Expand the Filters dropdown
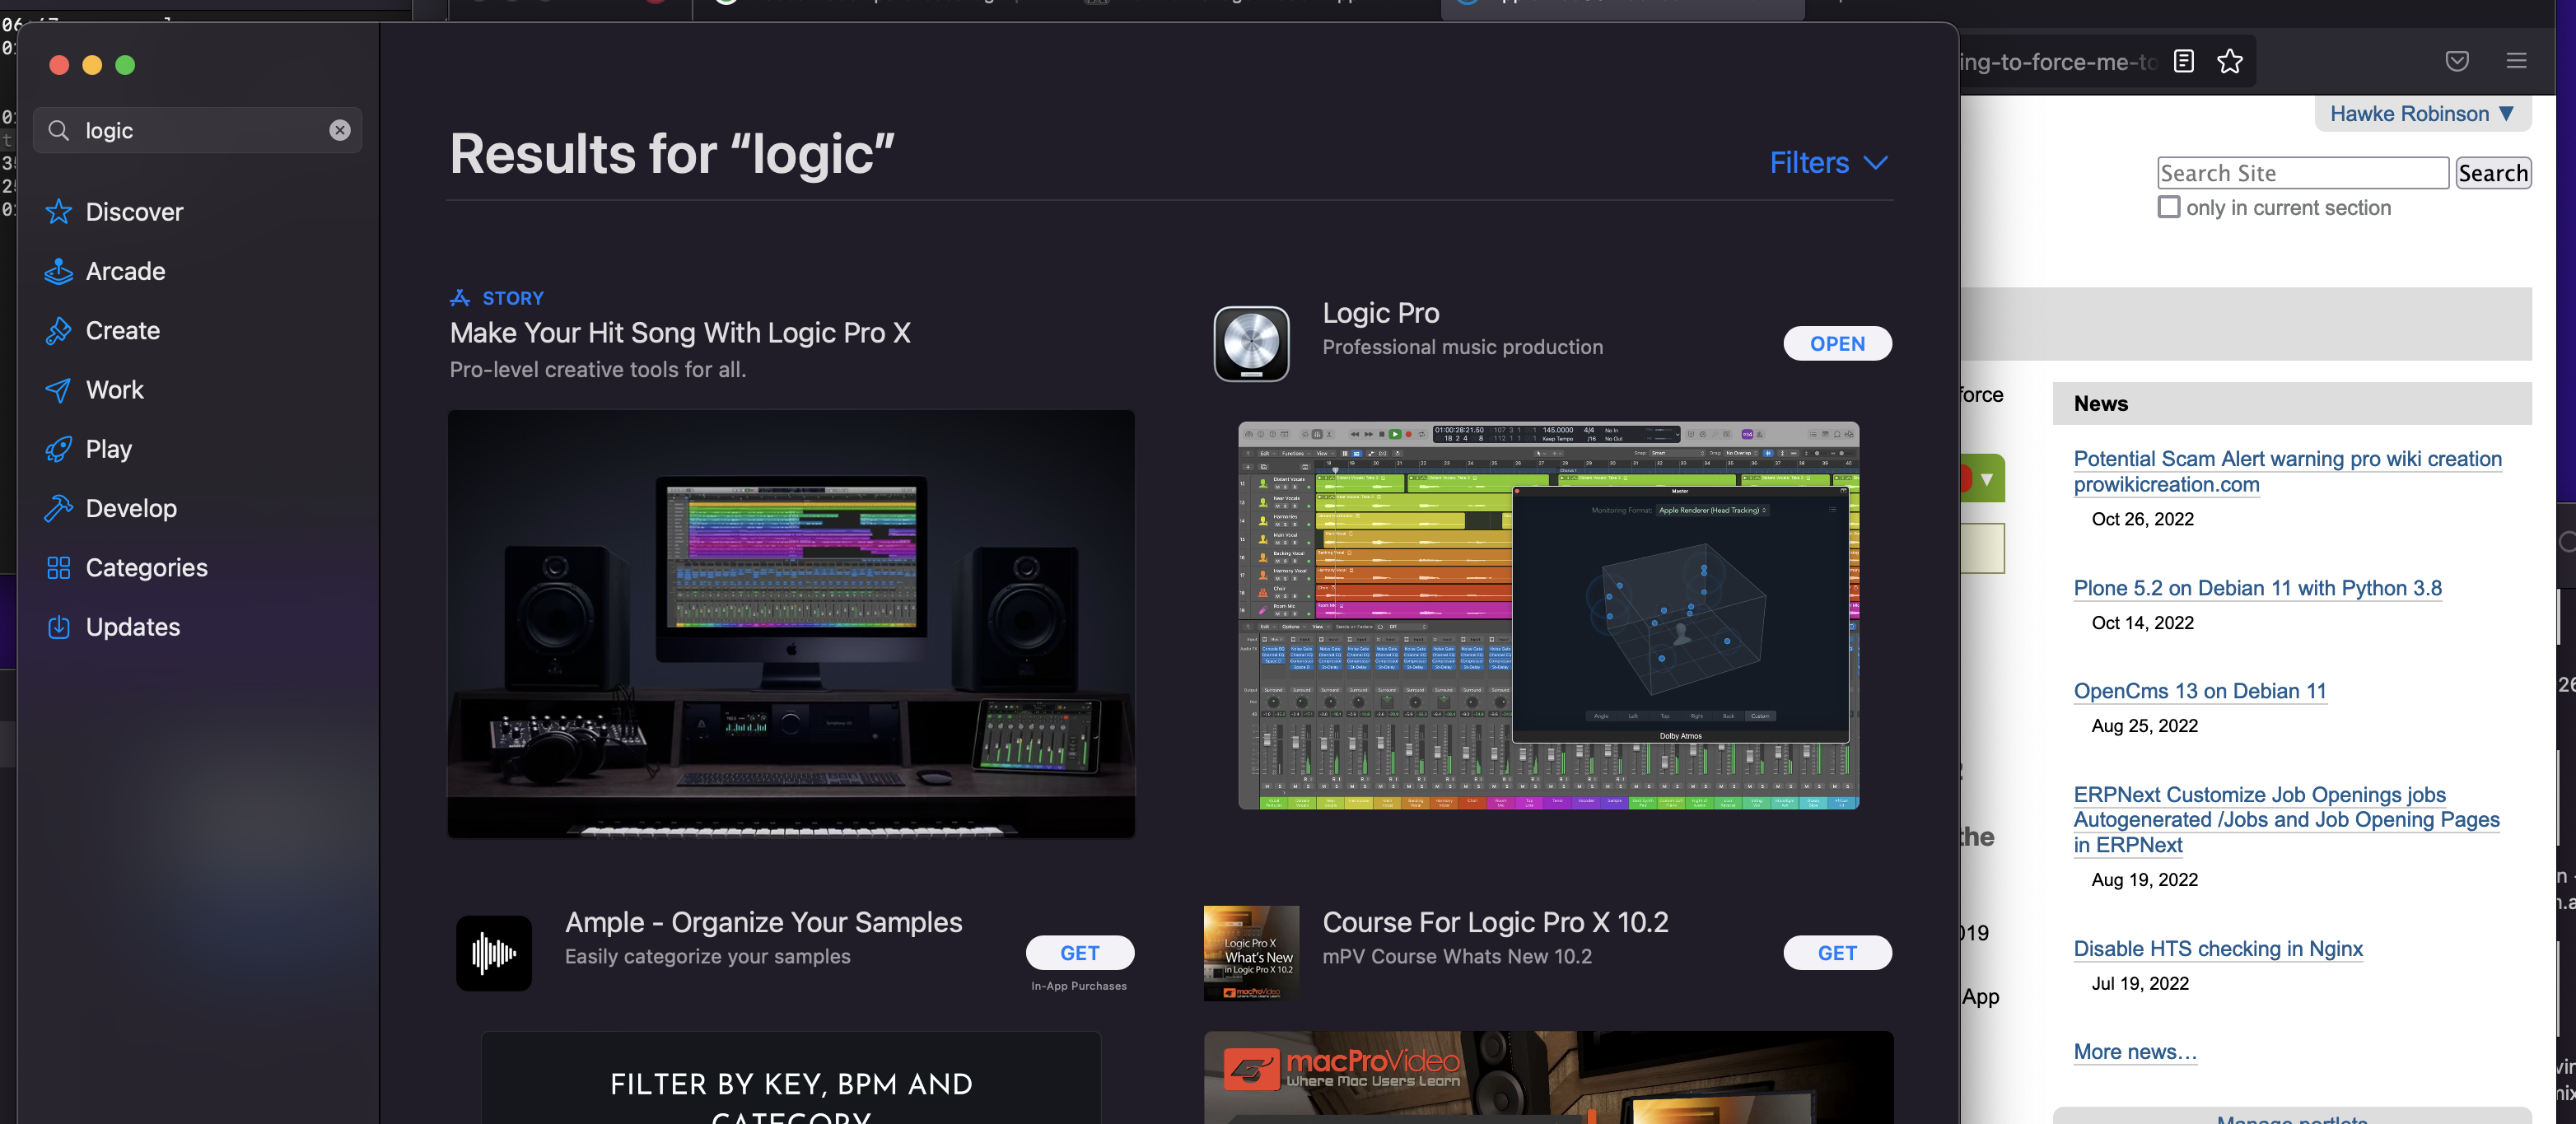This screenshot has width=2576, height=1124. tap(1828, 163)
